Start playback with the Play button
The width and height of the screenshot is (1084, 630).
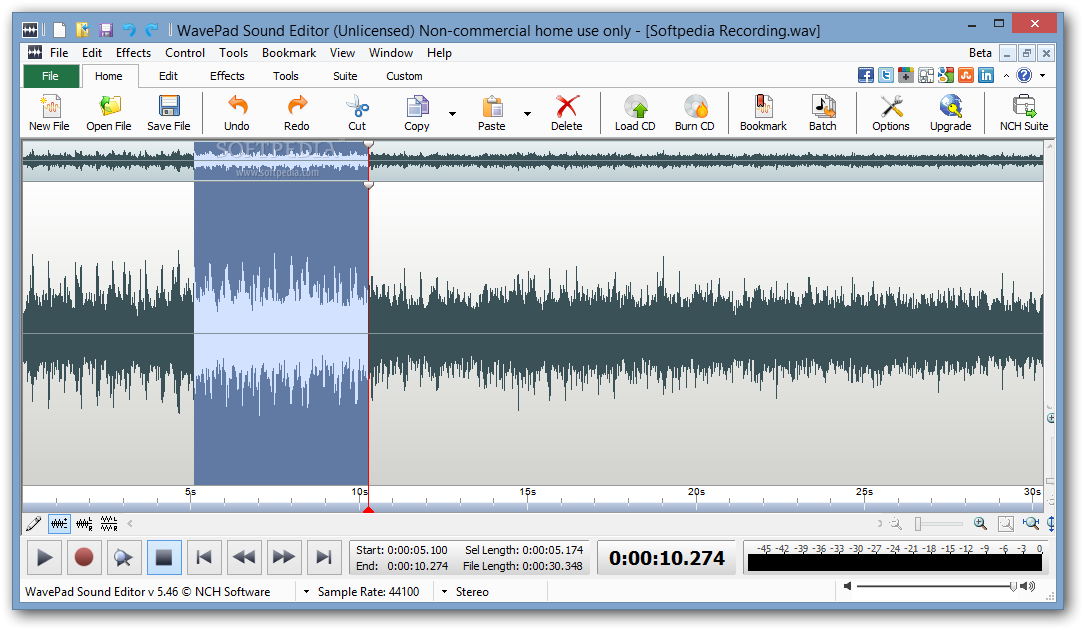(44, 557)
